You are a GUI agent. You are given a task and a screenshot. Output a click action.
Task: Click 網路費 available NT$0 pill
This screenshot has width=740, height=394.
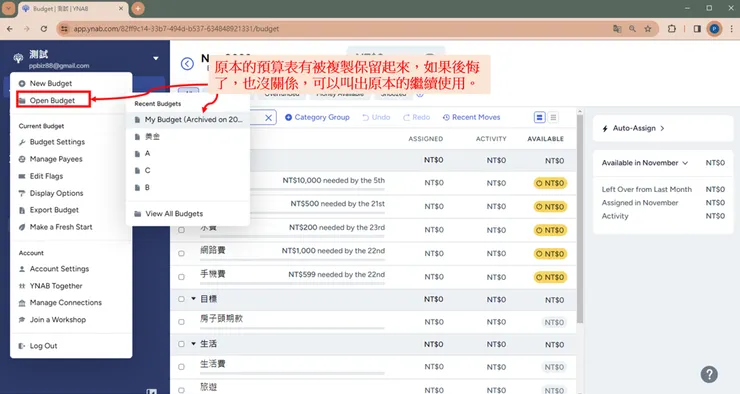[550, 254]
